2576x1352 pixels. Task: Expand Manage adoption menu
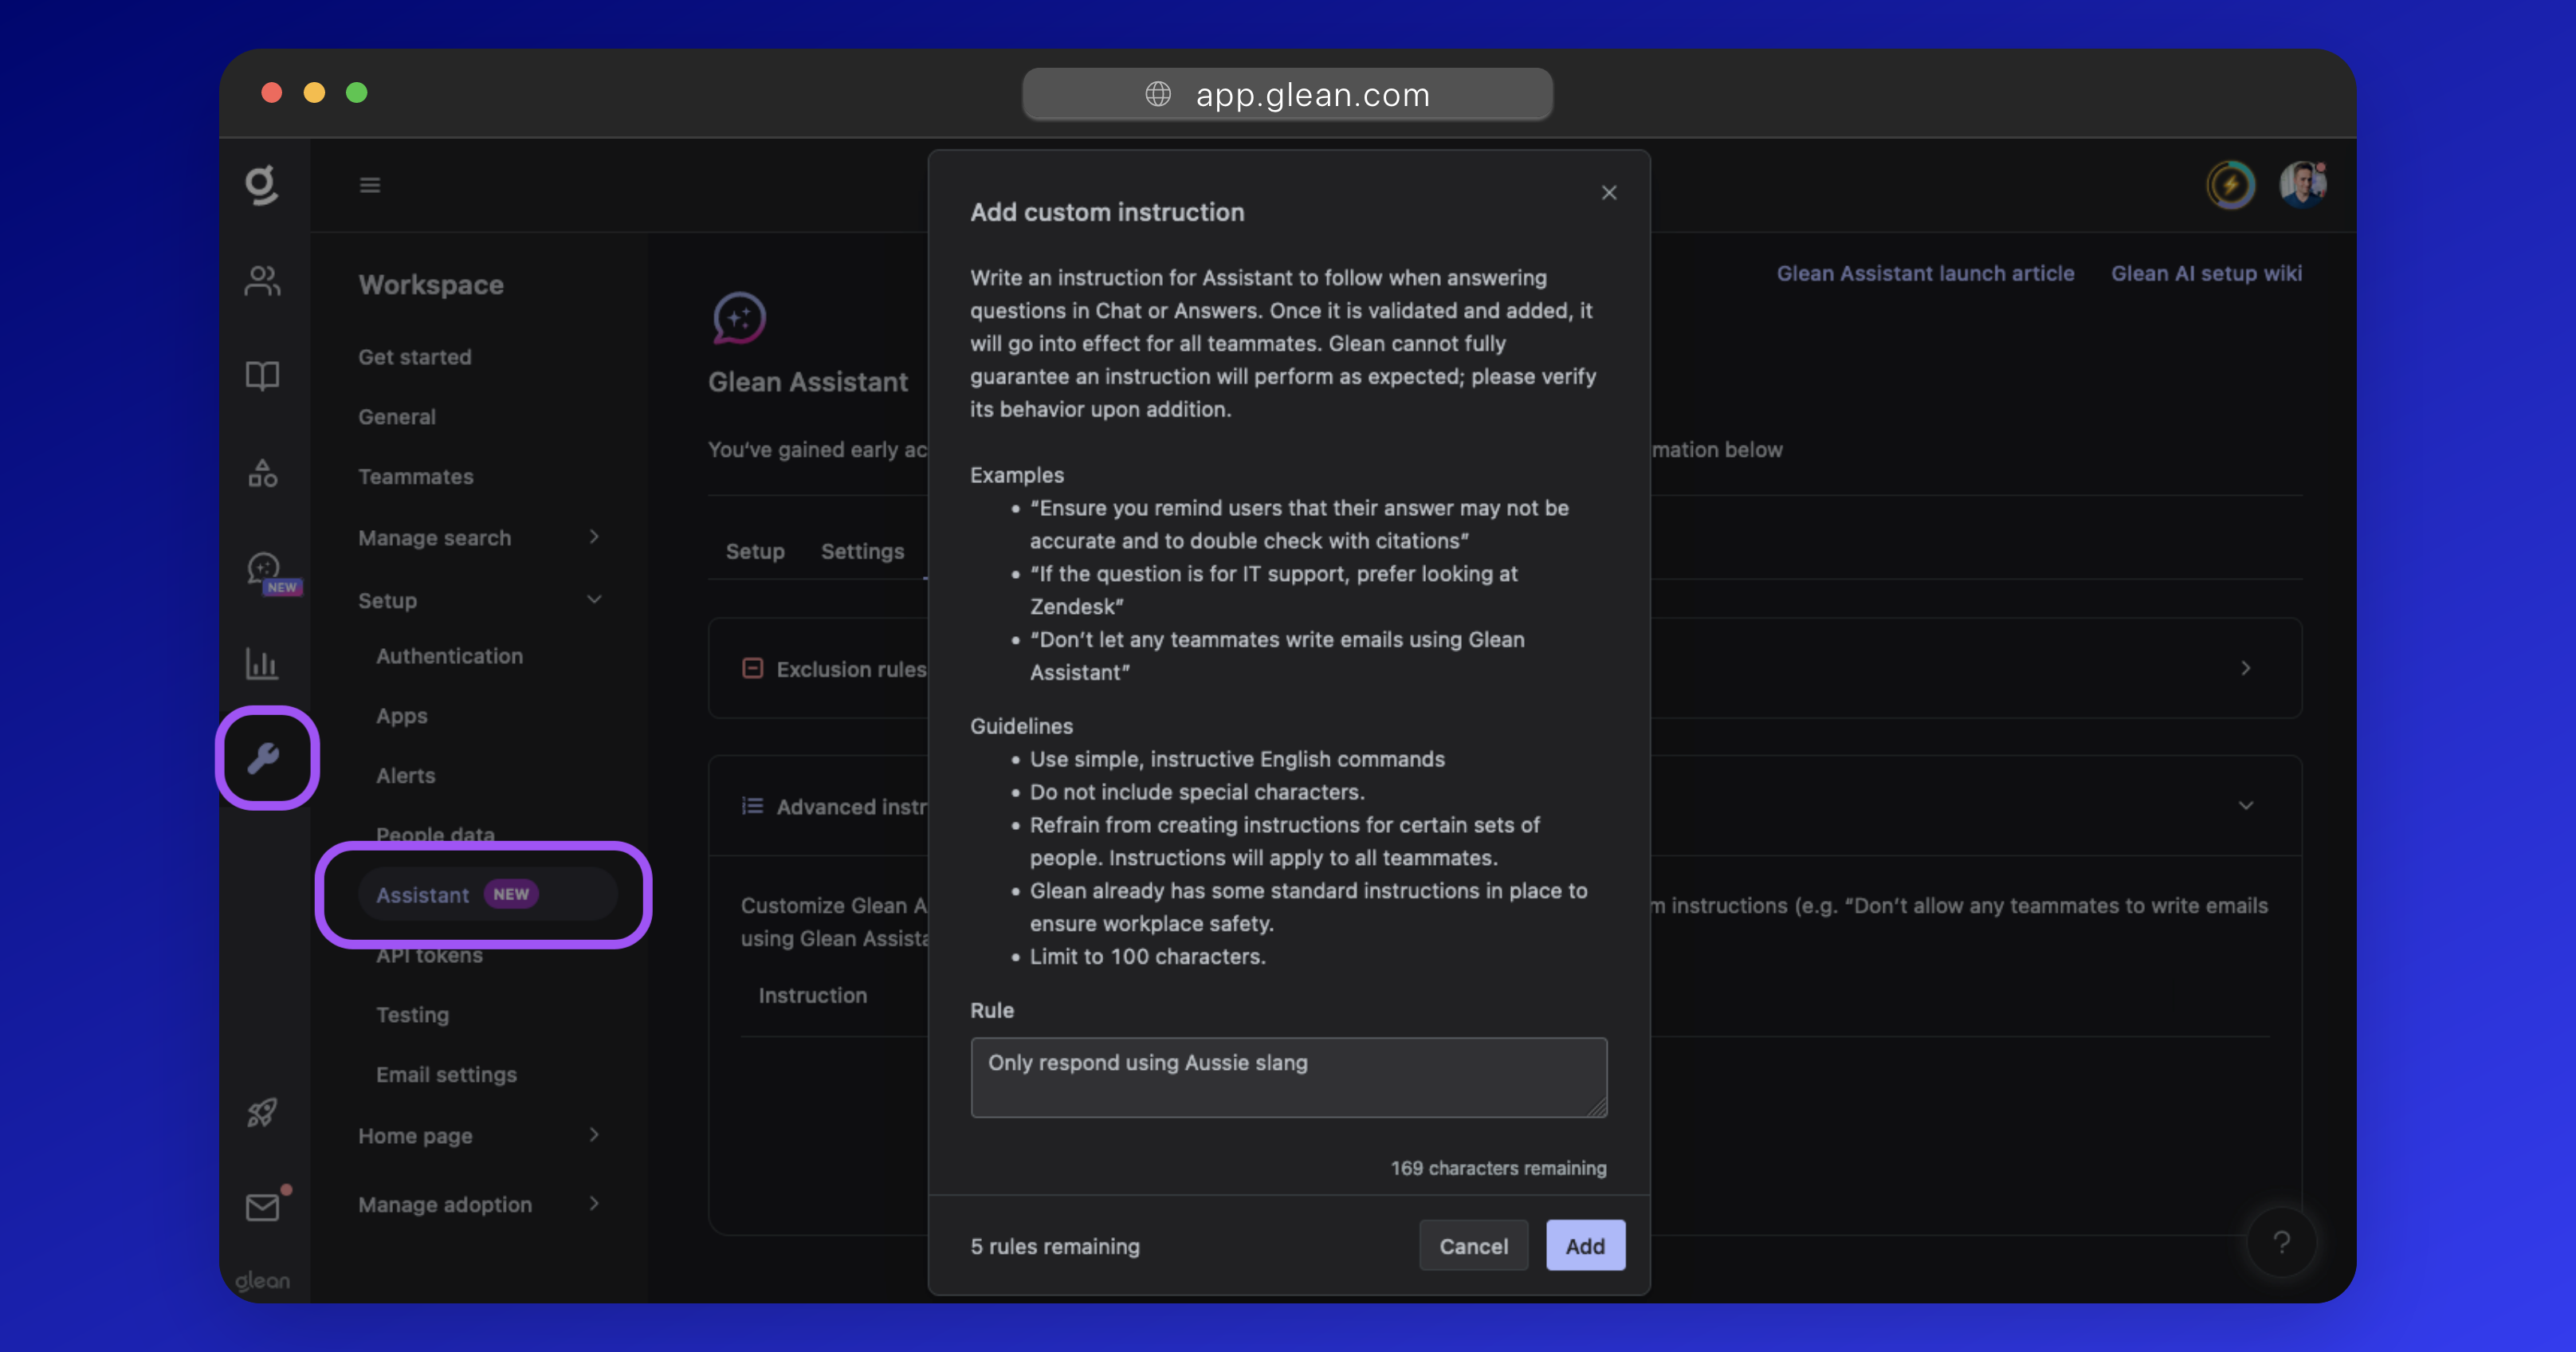tap(594, 1204)
